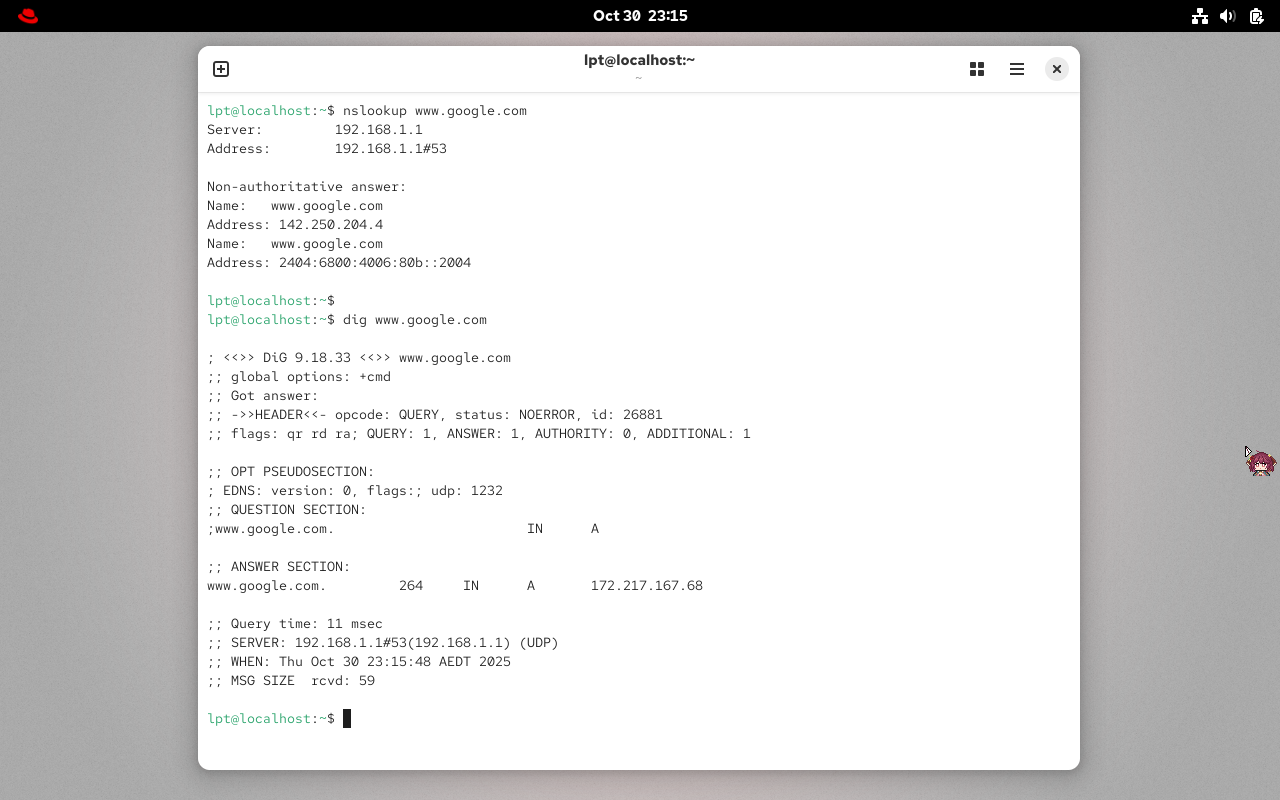
Task: Show the tab overview using the grid icon
Action: 977,69
